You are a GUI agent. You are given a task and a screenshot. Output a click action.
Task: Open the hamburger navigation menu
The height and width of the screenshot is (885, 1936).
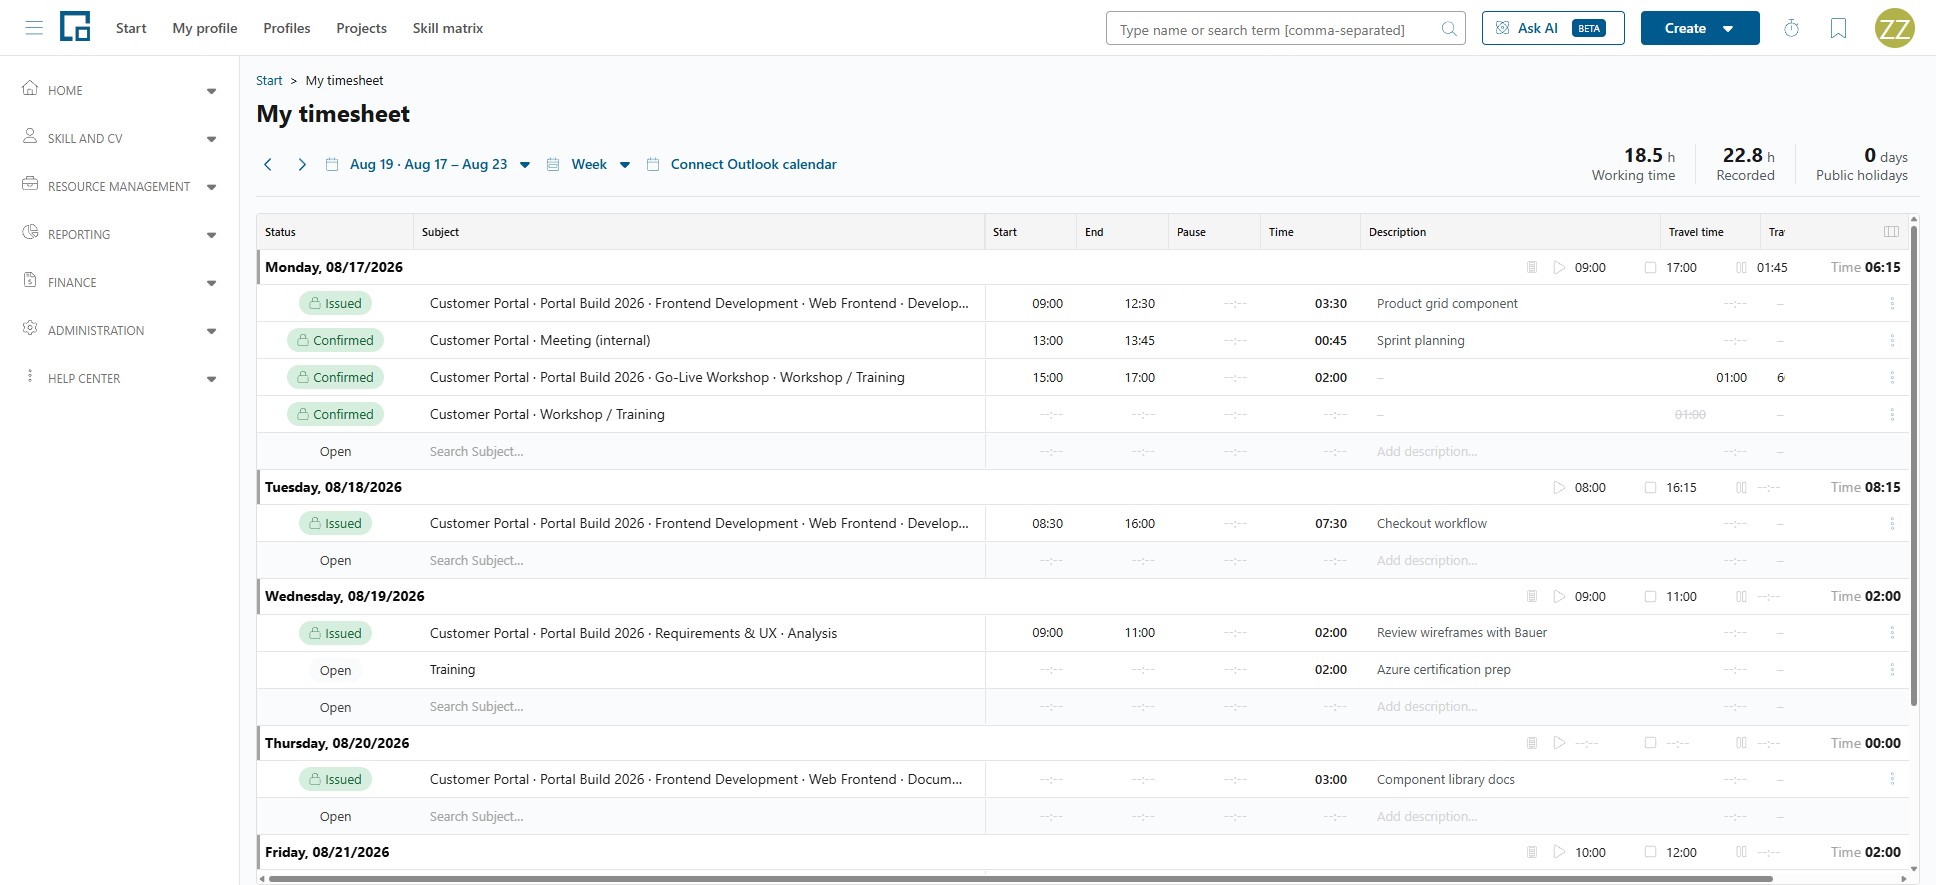tap(34, 28)
